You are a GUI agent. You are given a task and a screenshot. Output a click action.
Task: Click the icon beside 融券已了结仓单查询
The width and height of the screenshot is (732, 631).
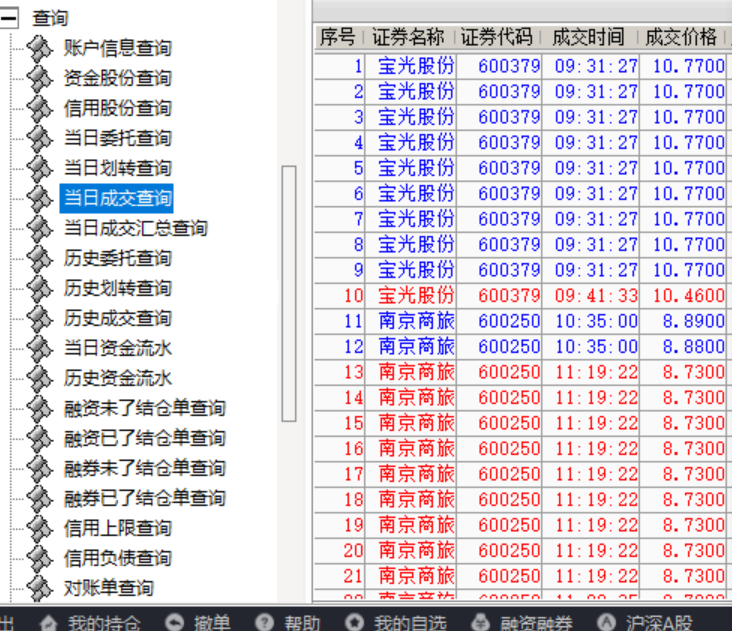(x=40, y=498)
